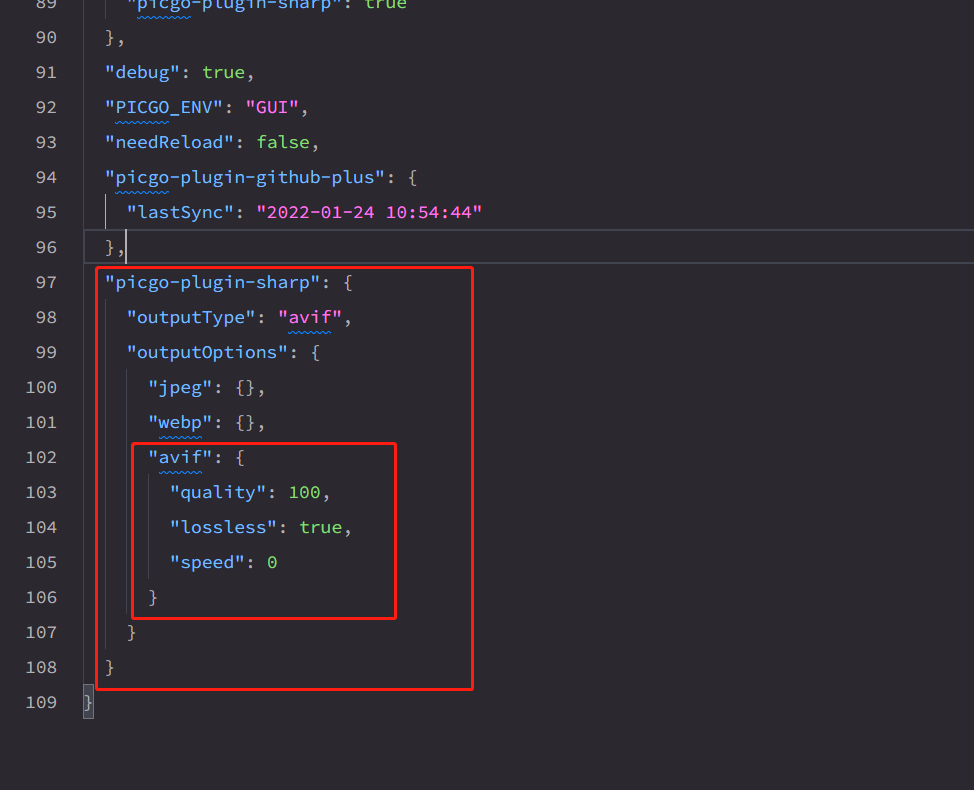Click line number 95 in the gutter
The height and width of the screenshot is (790, 974).
(x=46, y=212)
